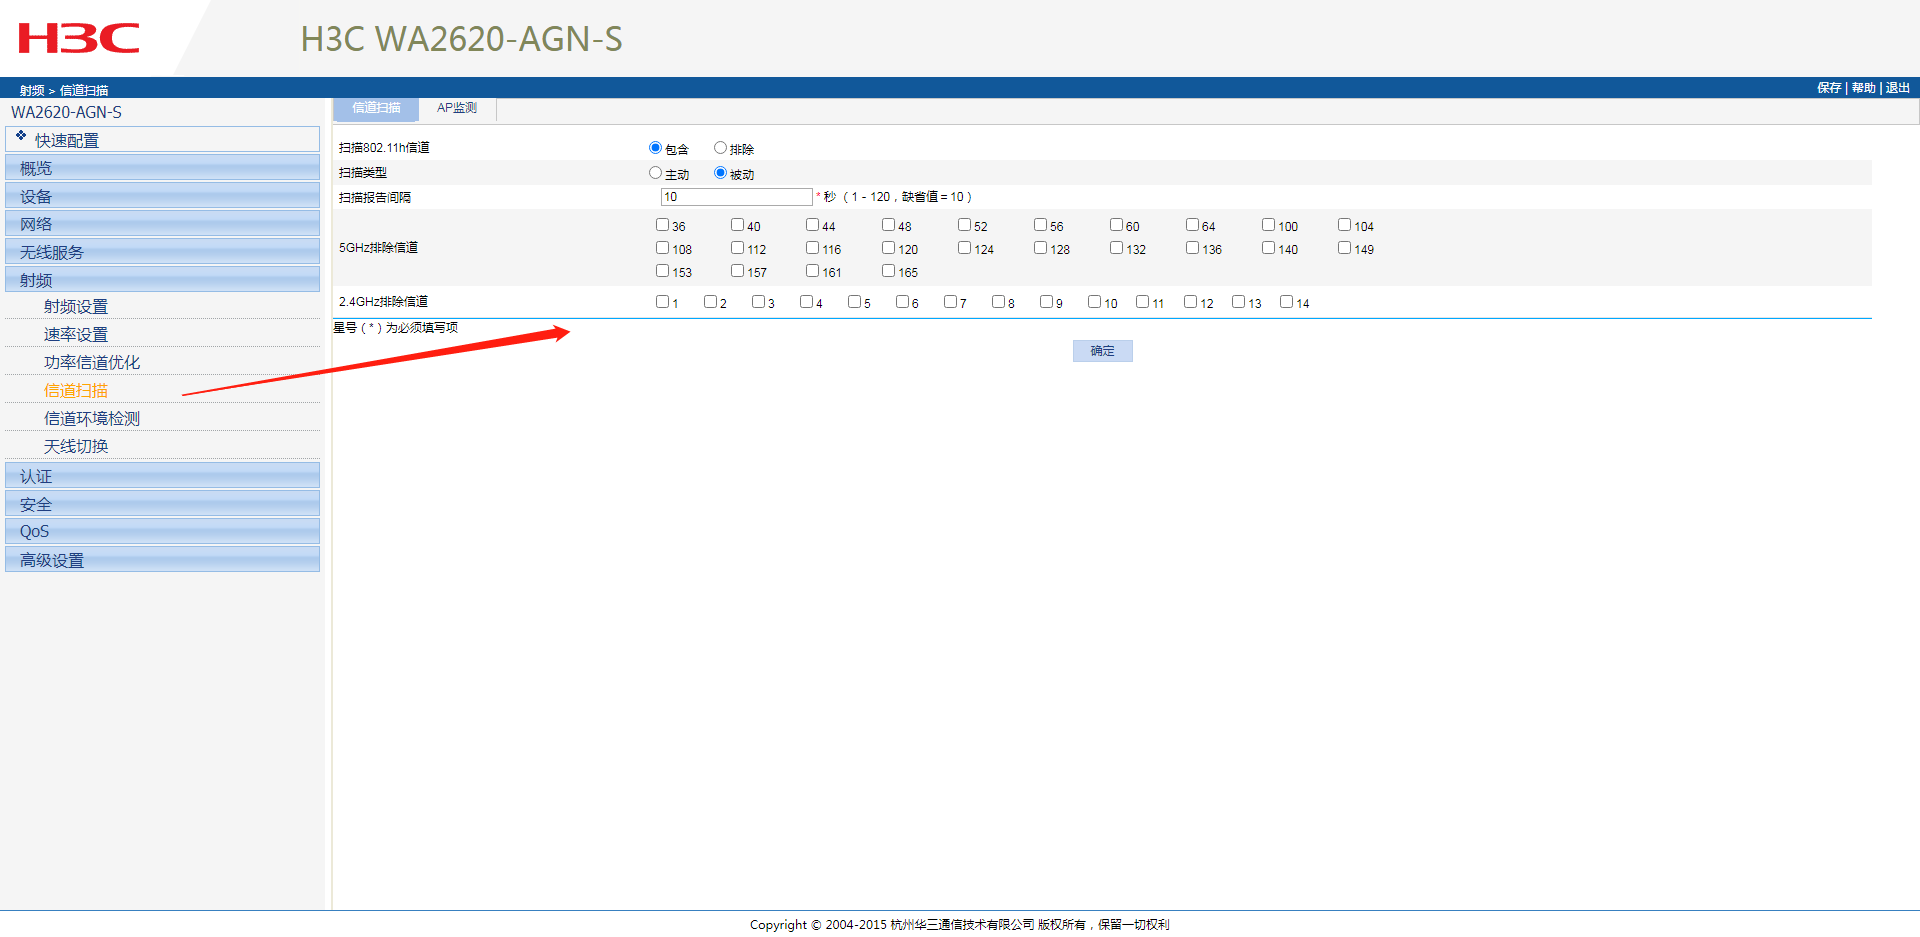Collapse the 射频 menu section

pos(162,280)
